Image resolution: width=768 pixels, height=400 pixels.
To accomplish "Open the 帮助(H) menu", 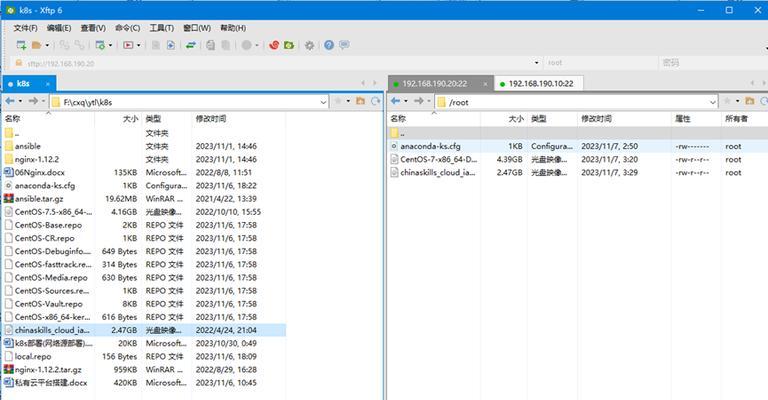I will click(233, 28).
